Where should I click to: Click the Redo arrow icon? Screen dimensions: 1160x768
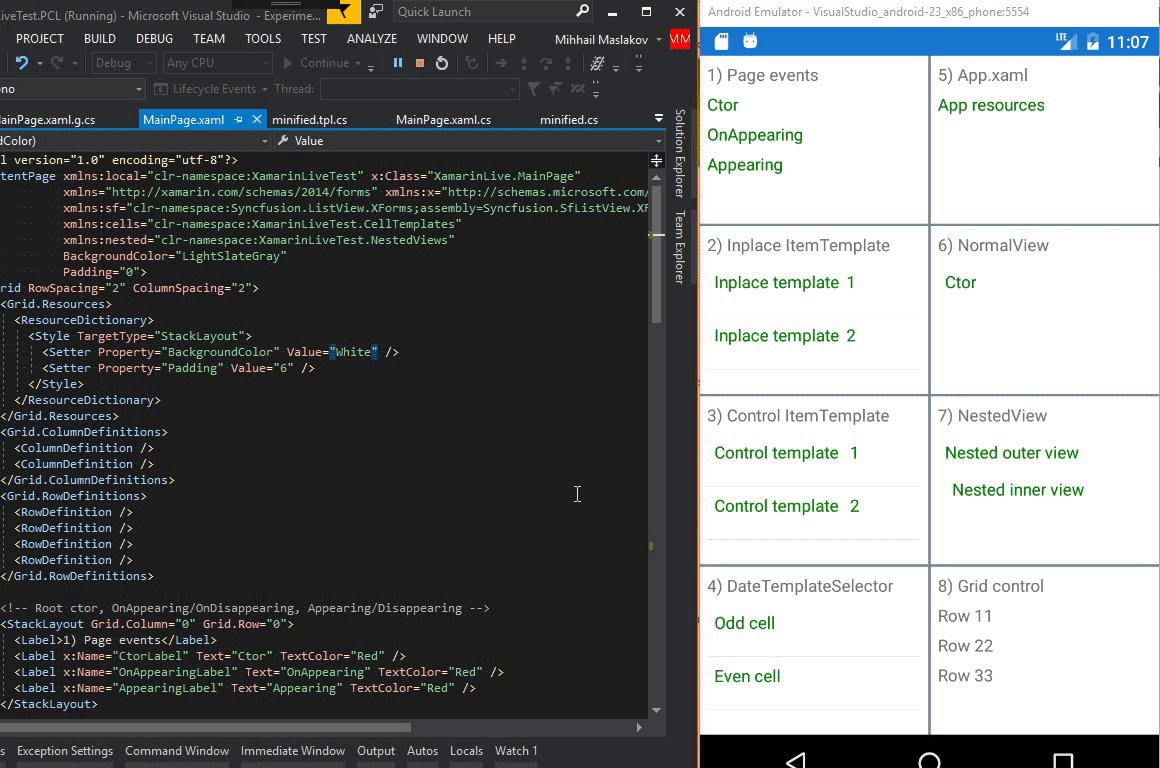click(x=57, y=63)
